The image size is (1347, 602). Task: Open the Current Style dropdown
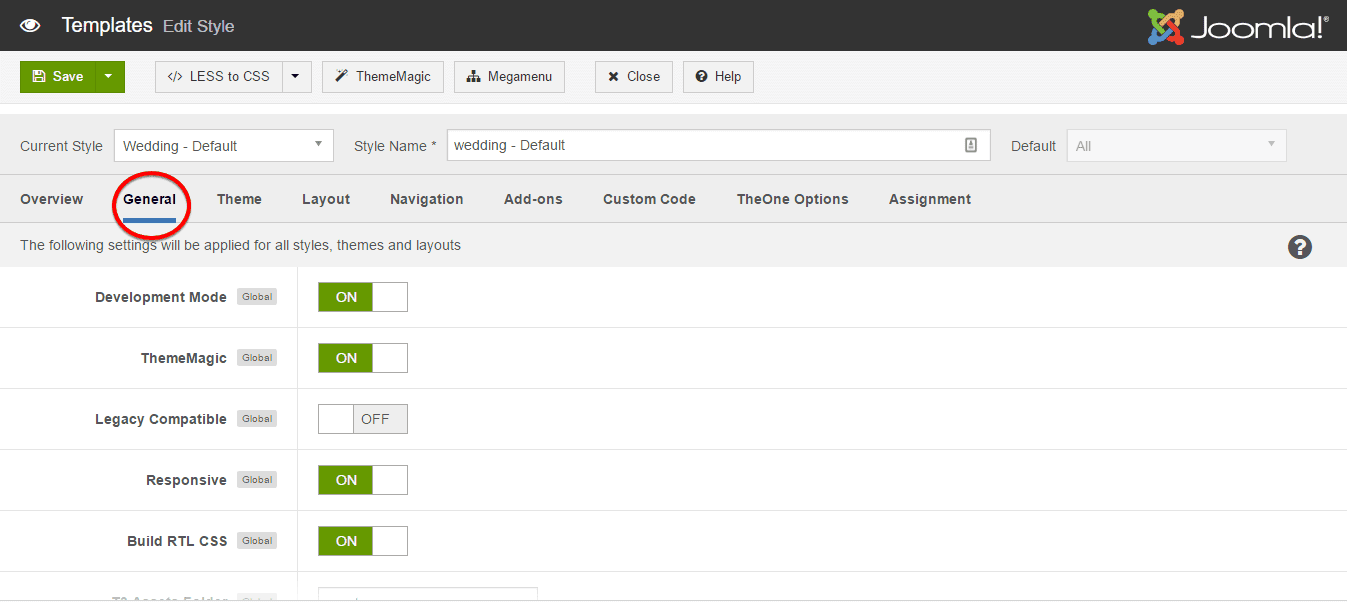pos(223,146)
